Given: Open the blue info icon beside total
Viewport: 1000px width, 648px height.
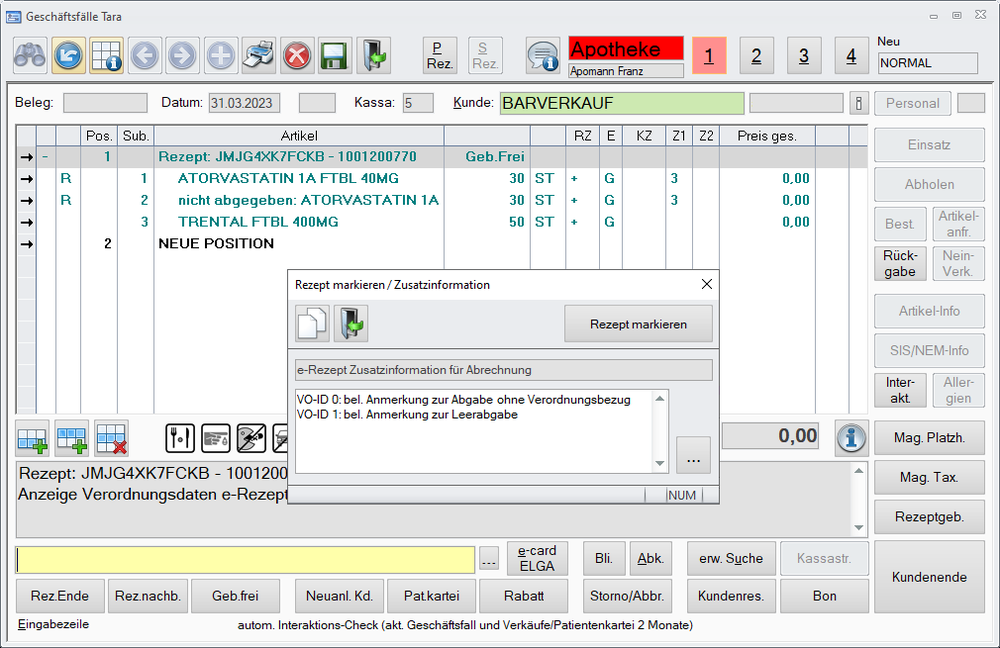Looking at the screenshot, I should (851, 436).
